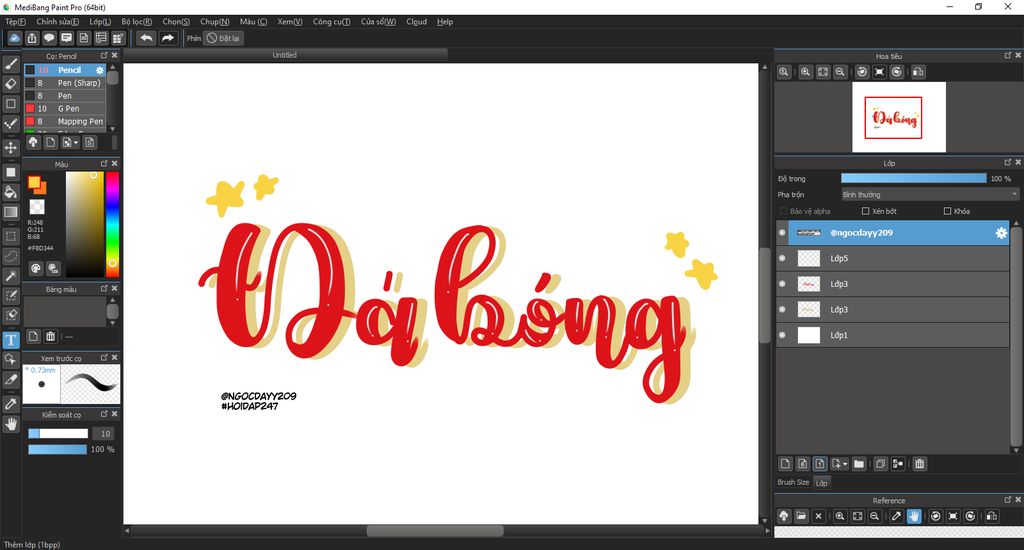Select the Brush tool in left toolbar
The height and width of the screenshot is (550, 1024).
[11, 63]
